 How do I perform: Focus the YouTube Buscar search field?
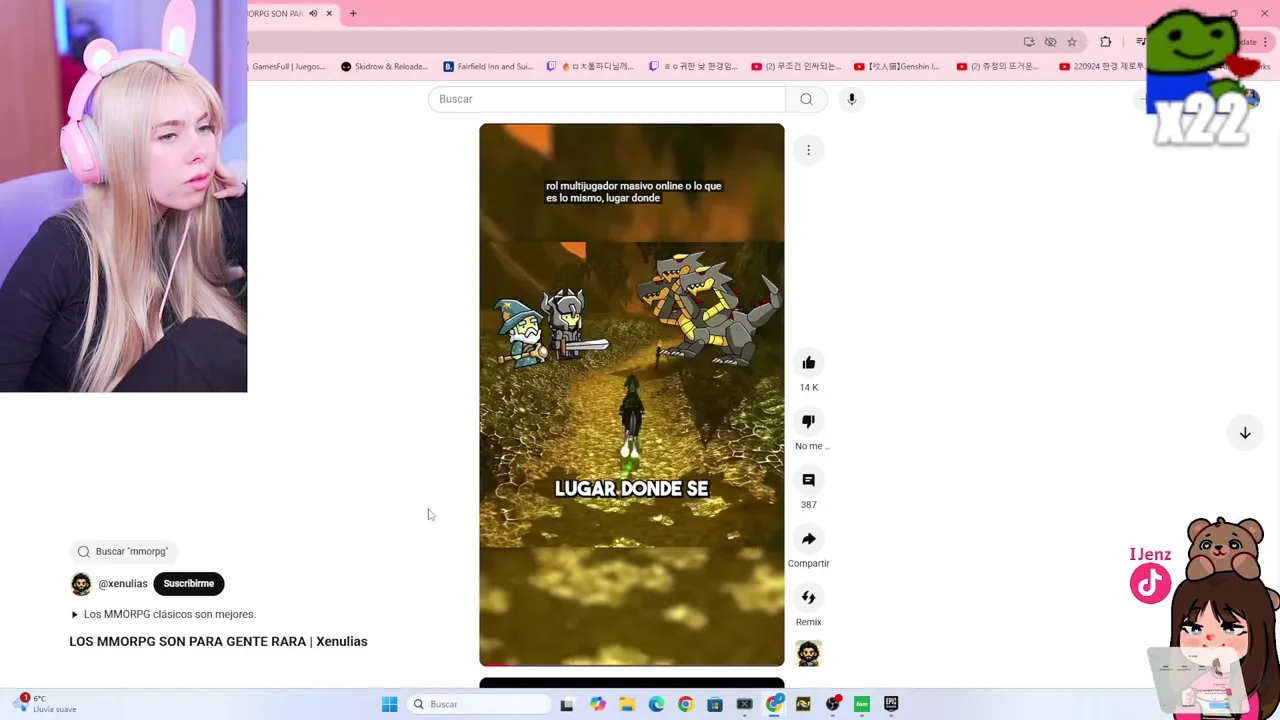[607, 99]
